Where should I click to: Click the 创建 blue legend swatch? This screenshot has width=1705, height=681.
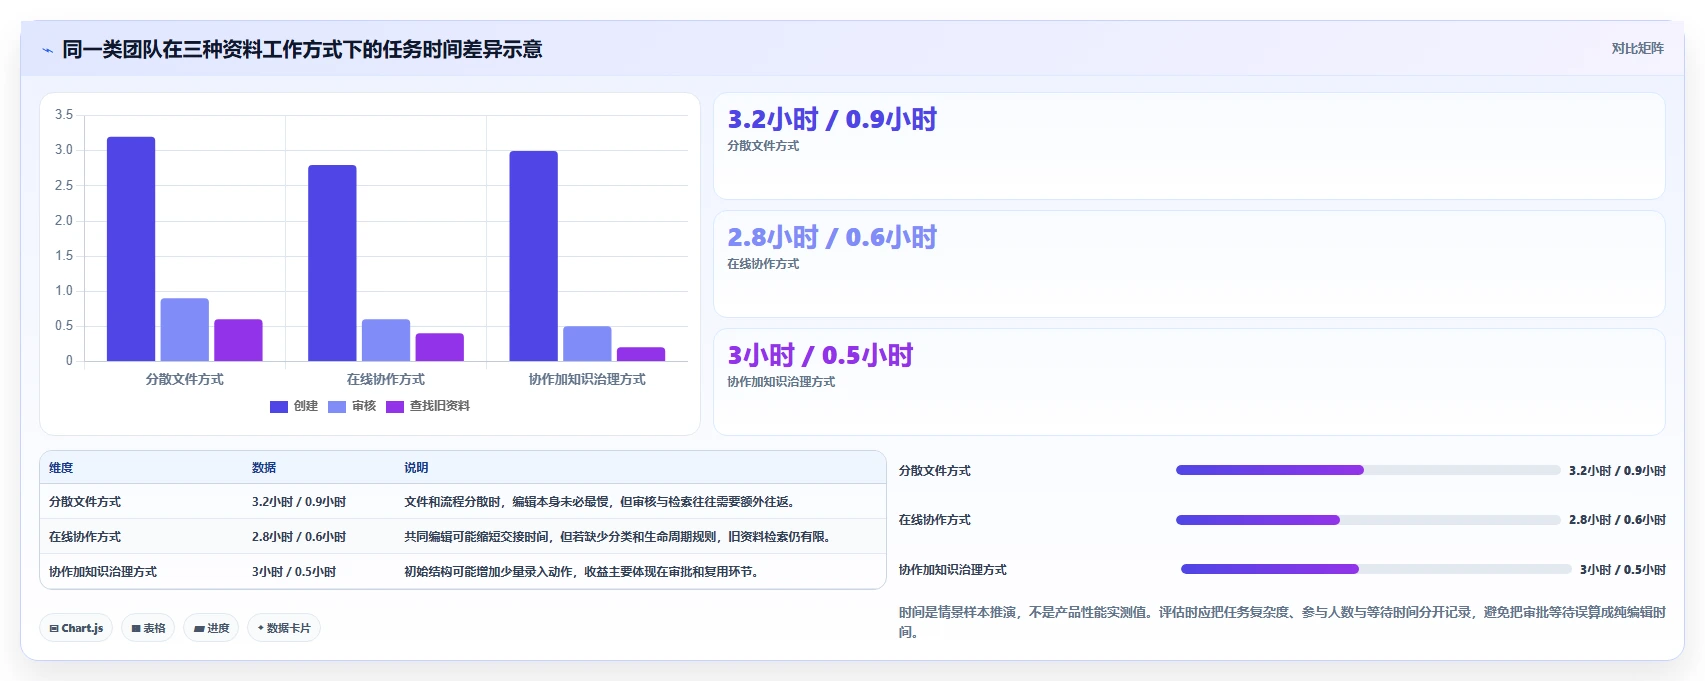click(x=279, y=406)
